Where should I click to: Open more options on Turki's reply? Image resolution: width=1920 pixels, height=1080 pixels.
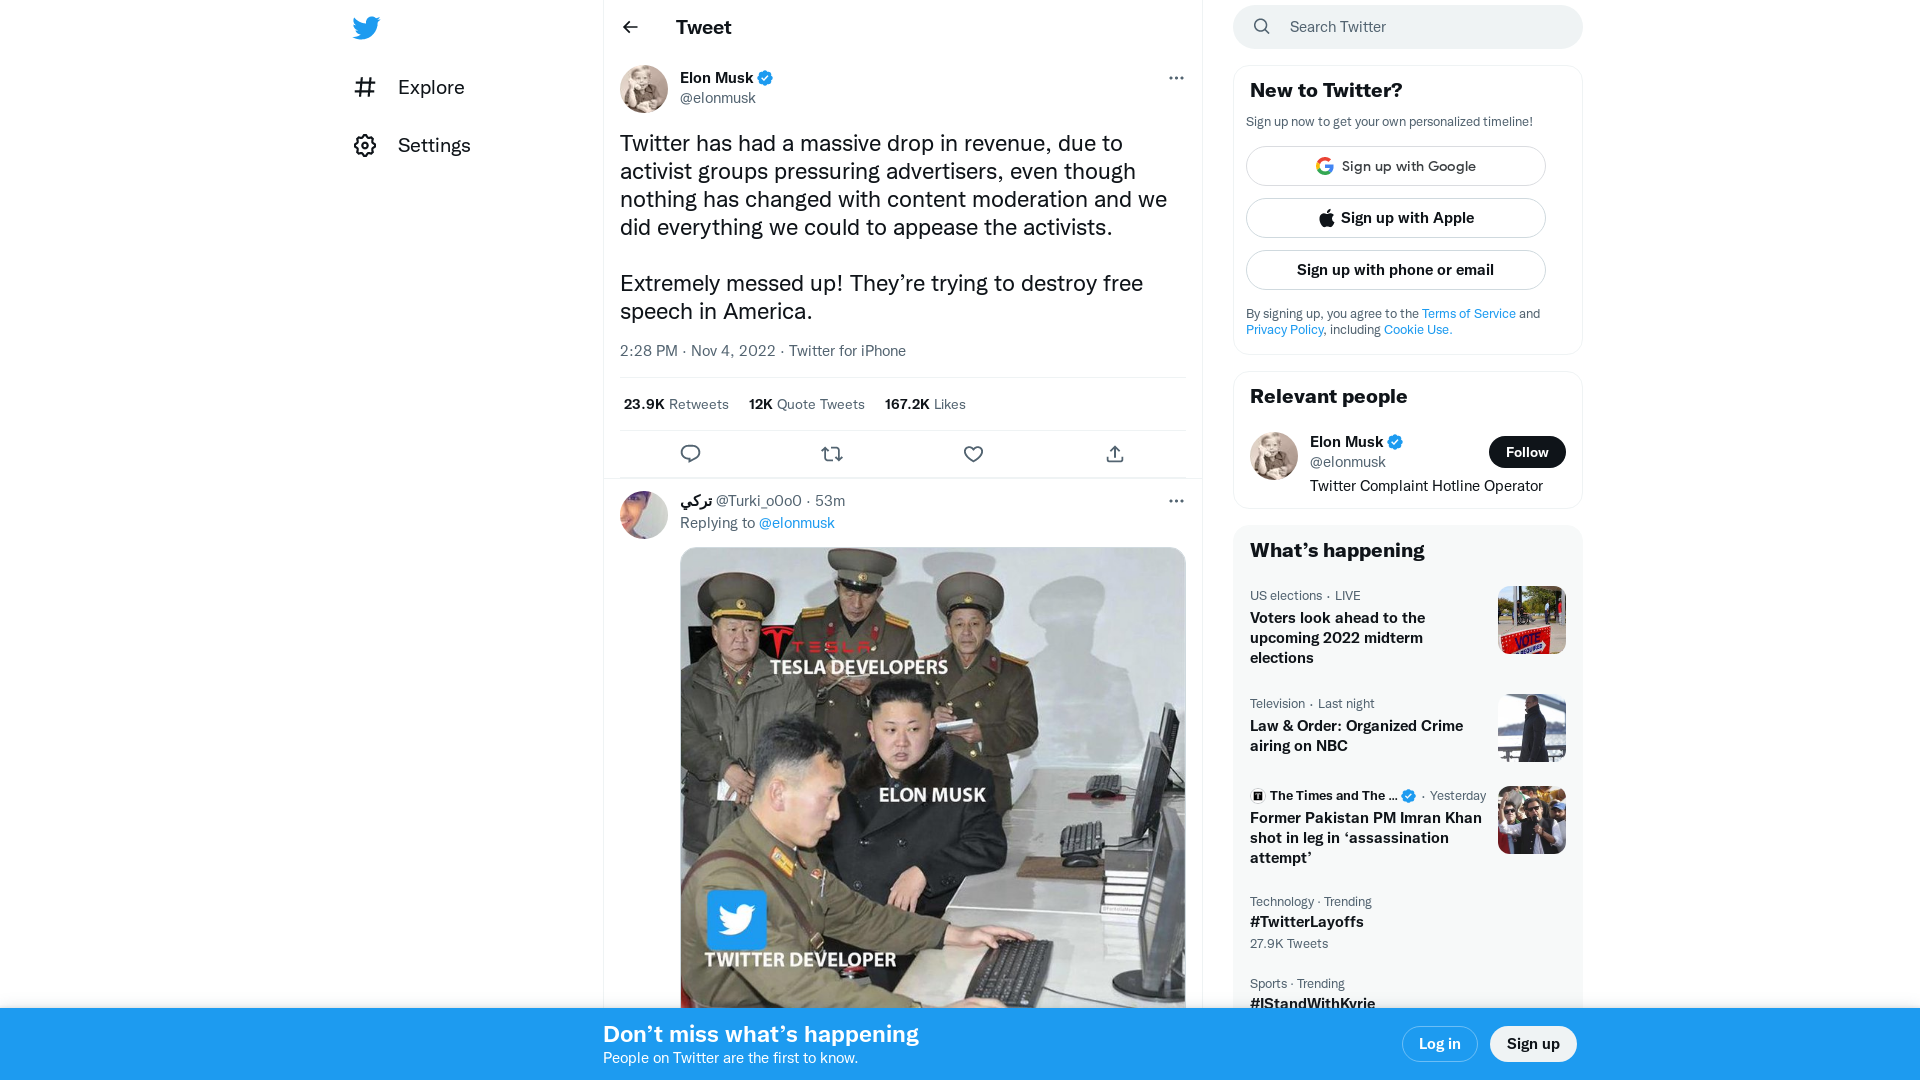(x=1176, y=501)
